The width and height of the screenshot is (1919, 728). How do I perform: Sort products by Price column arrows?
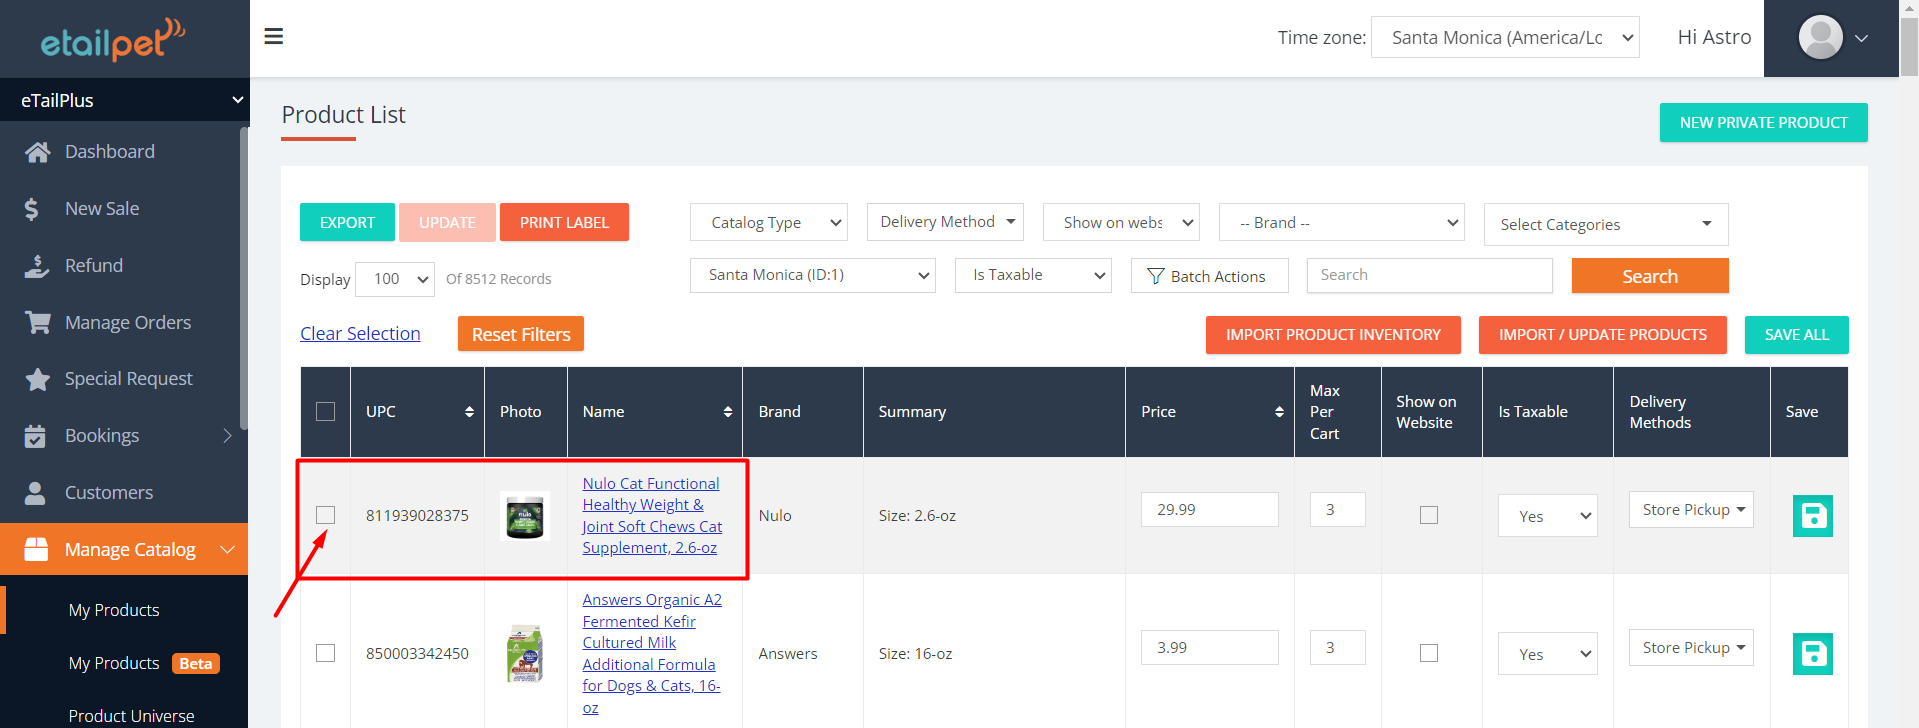tap(1278, 412)
